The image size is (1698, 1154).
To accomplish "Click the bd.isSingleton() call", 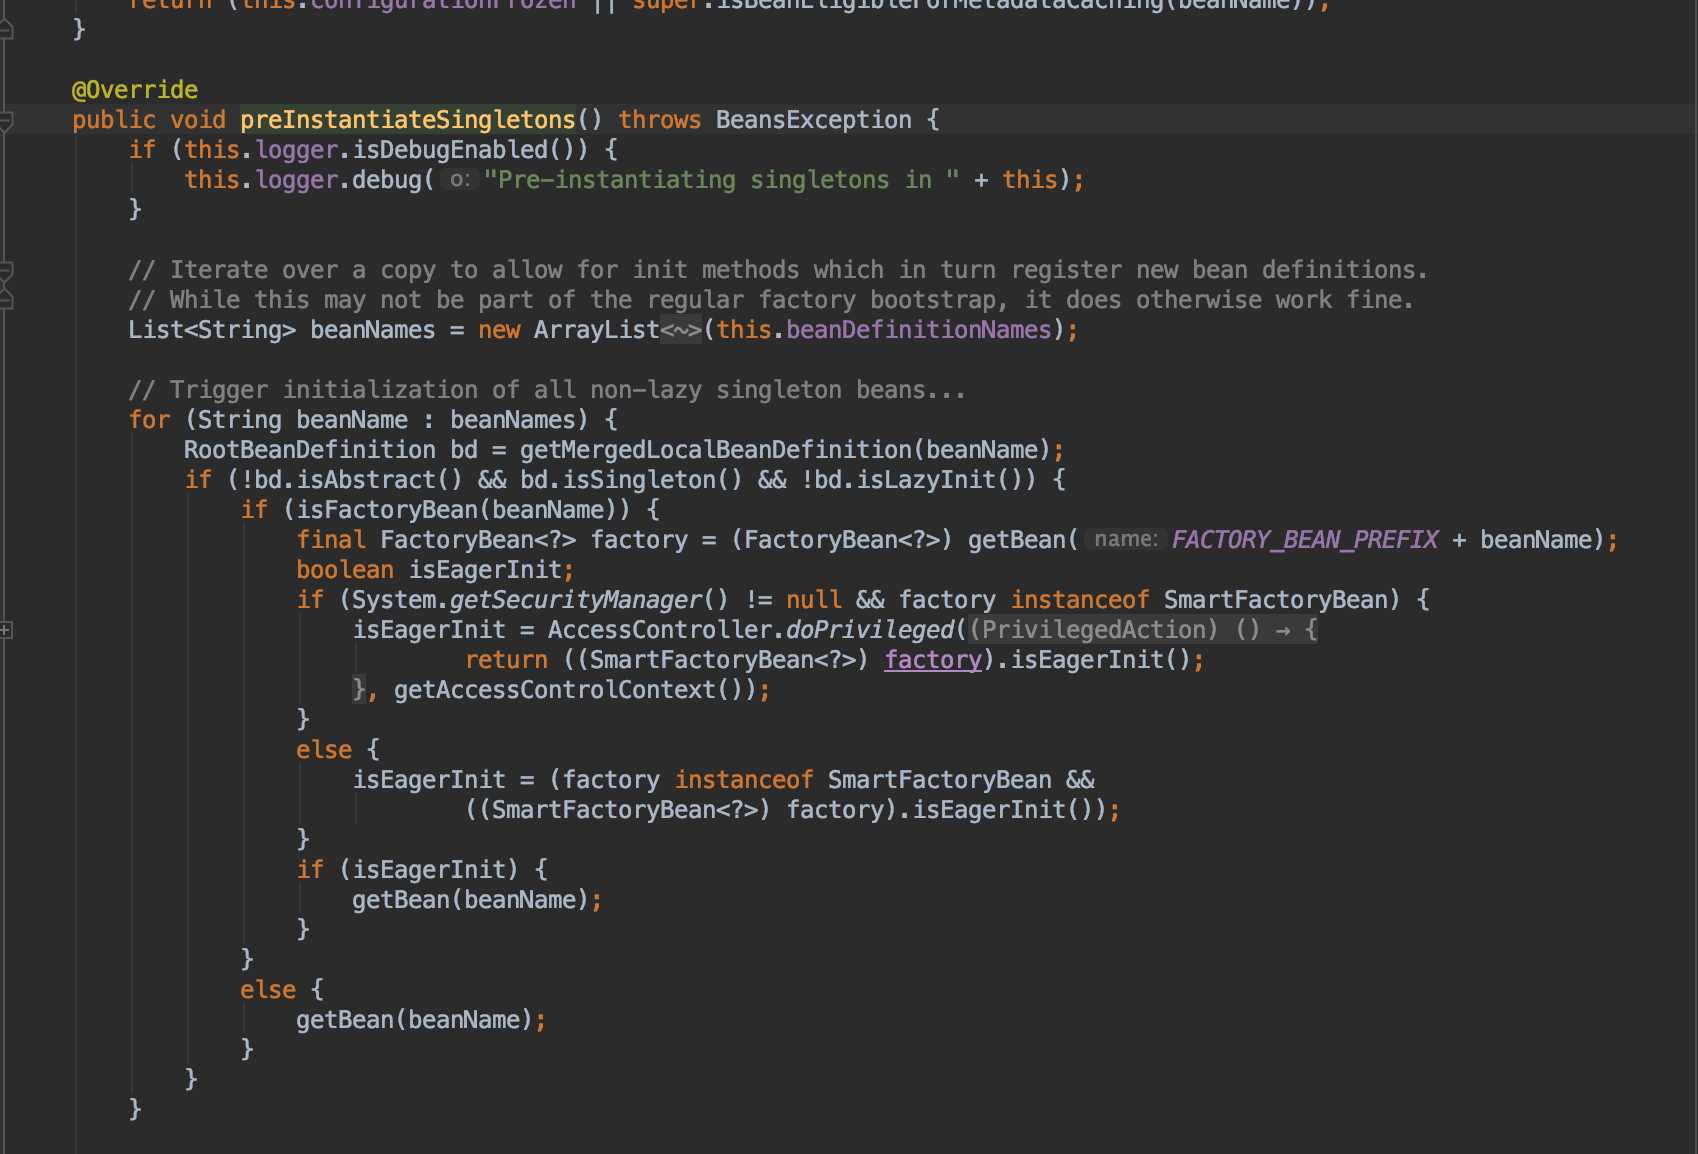I will (632, 480).
